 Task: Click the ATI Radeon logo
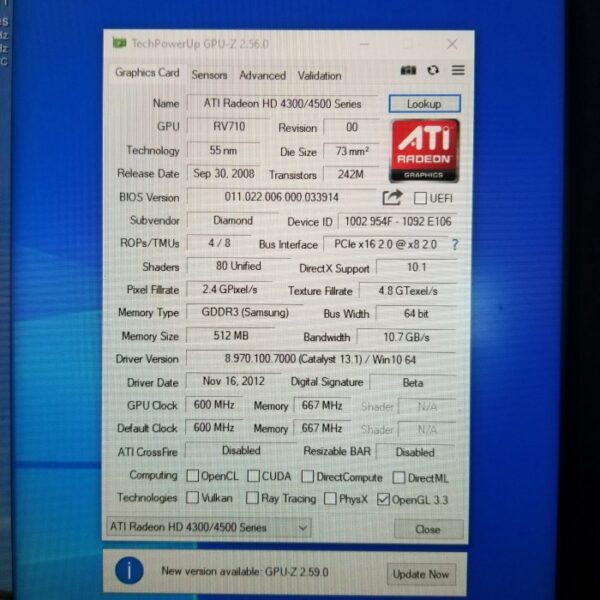tap(425, 150)
